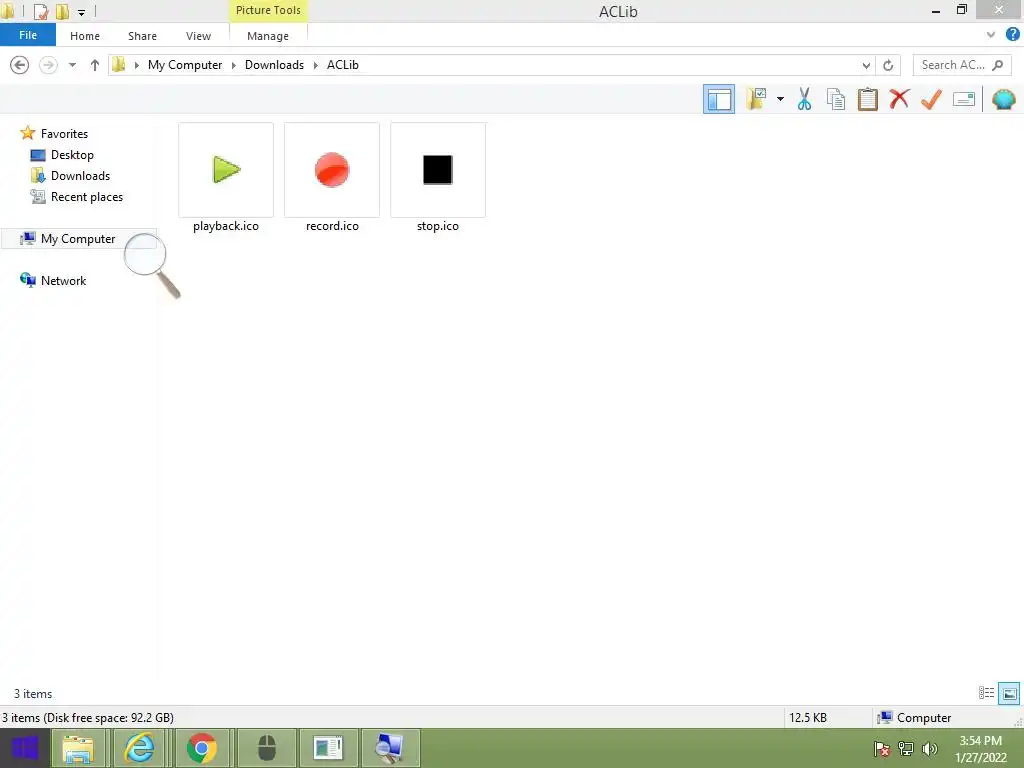
Task: Toggle the navigation pane layout button
Action: pyautogui.click(x=718, y=99)
